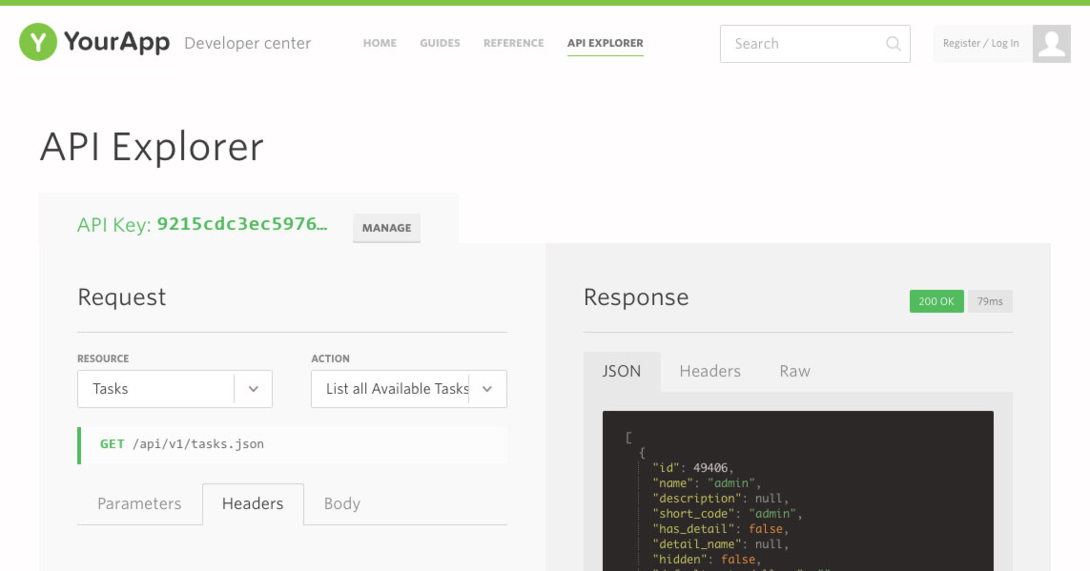Open the user avatar icon
This screenshot has height=571, width=1090.
pos(1051,44)
